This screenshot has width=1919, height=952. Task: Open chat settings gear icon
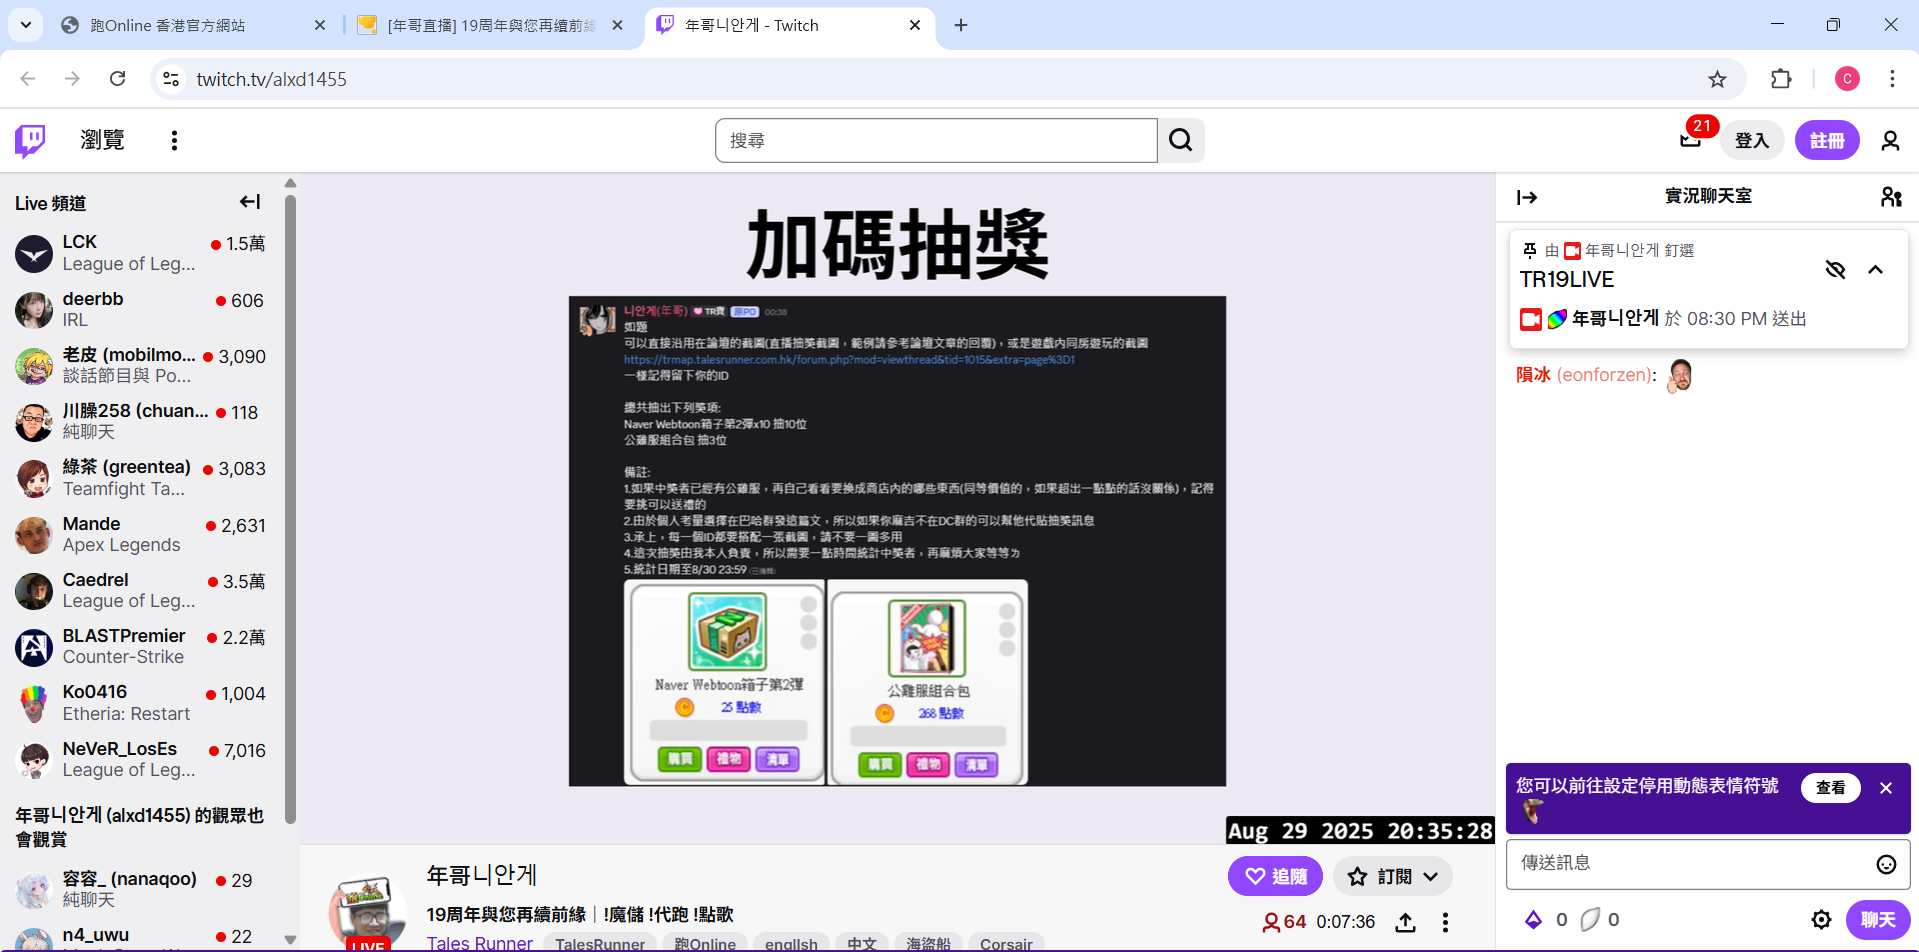(x=1821, y=920)
